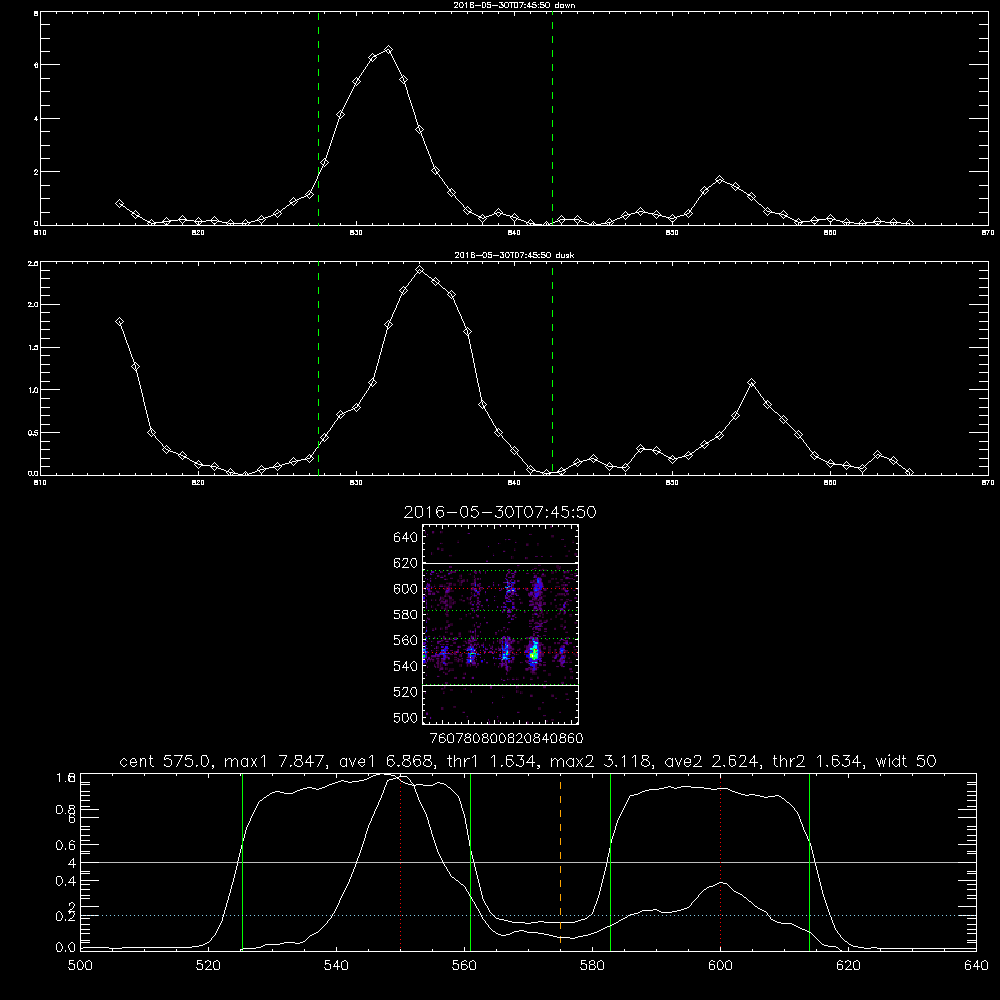Click the brightest green-yellow spot in the spectral image
This screenshot has width=1000, height=1000.
(x=534, y=652)
